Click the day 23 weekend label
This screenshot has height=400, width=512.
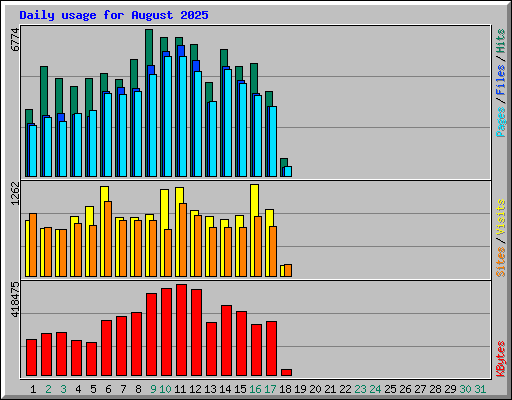tap(360, 389)
